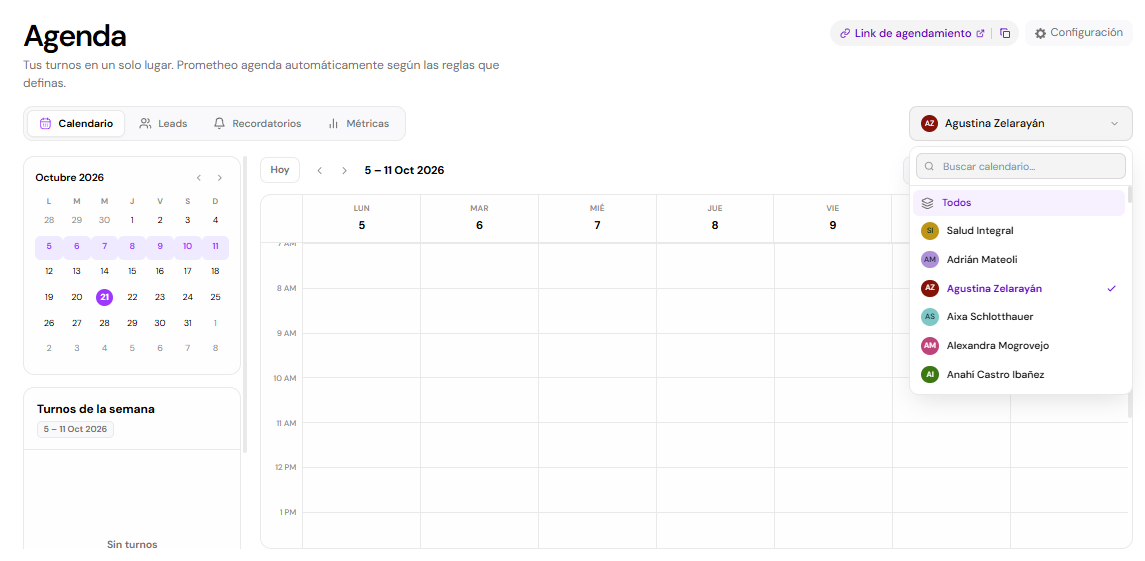Select Anahí Castro Ibañez calendar
1145x561 pixels.
(1019, 374)
